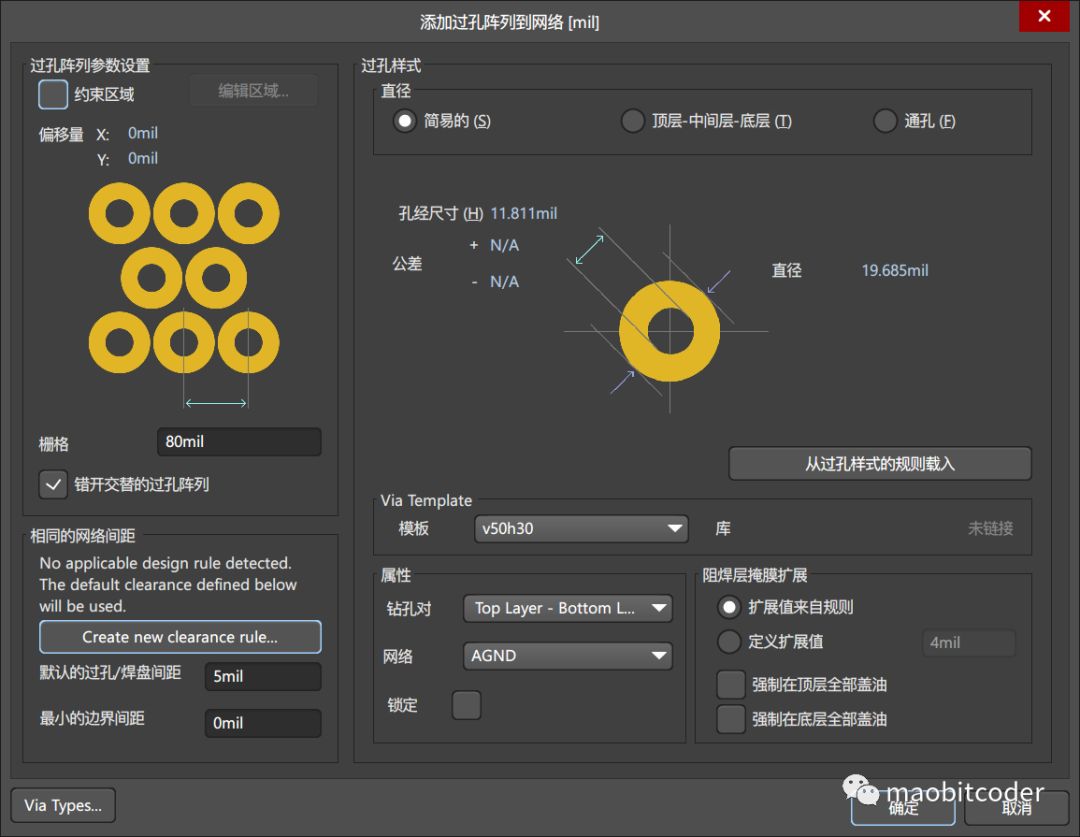
Task: Open the AGND network dropdown
Action: pos(568,656)
